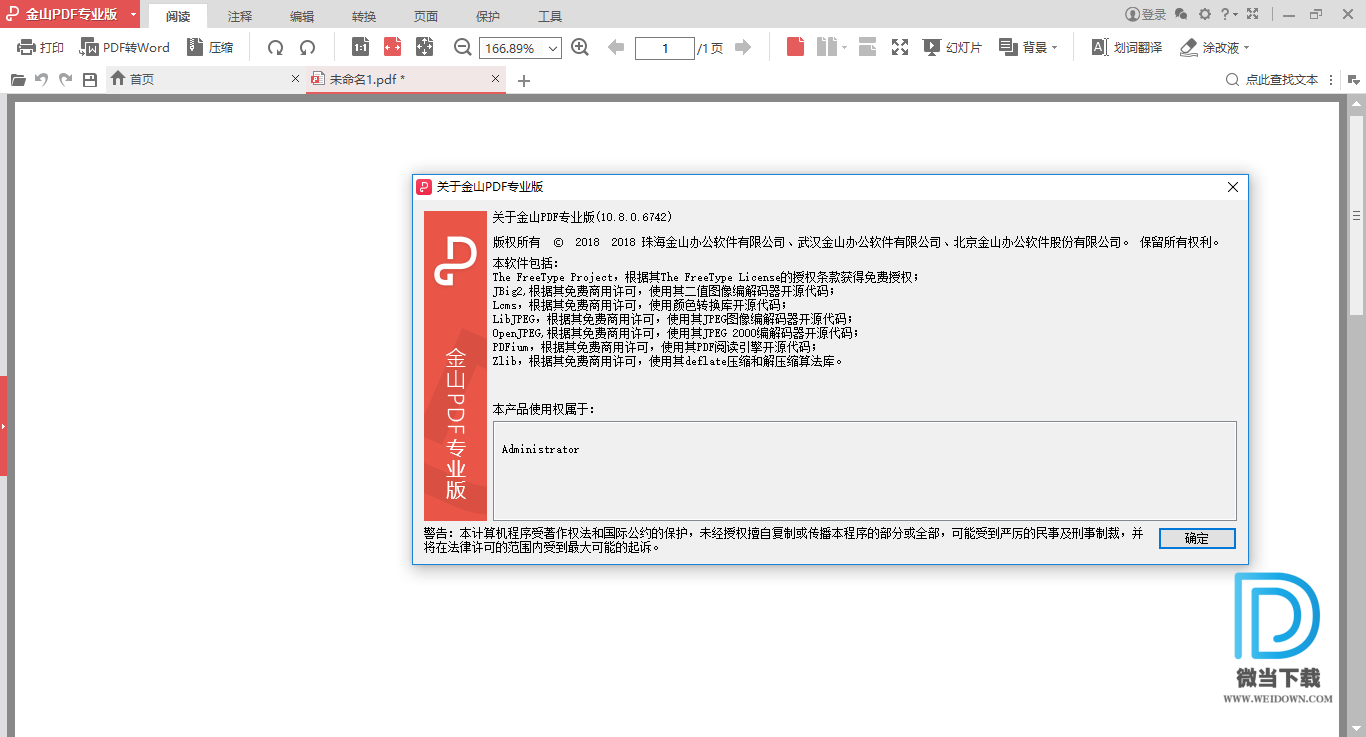The width and height of the screenshot is (1366, 737).
Task: Expand the 涂改液 dropdown arrow
Action: (1246, 47)
